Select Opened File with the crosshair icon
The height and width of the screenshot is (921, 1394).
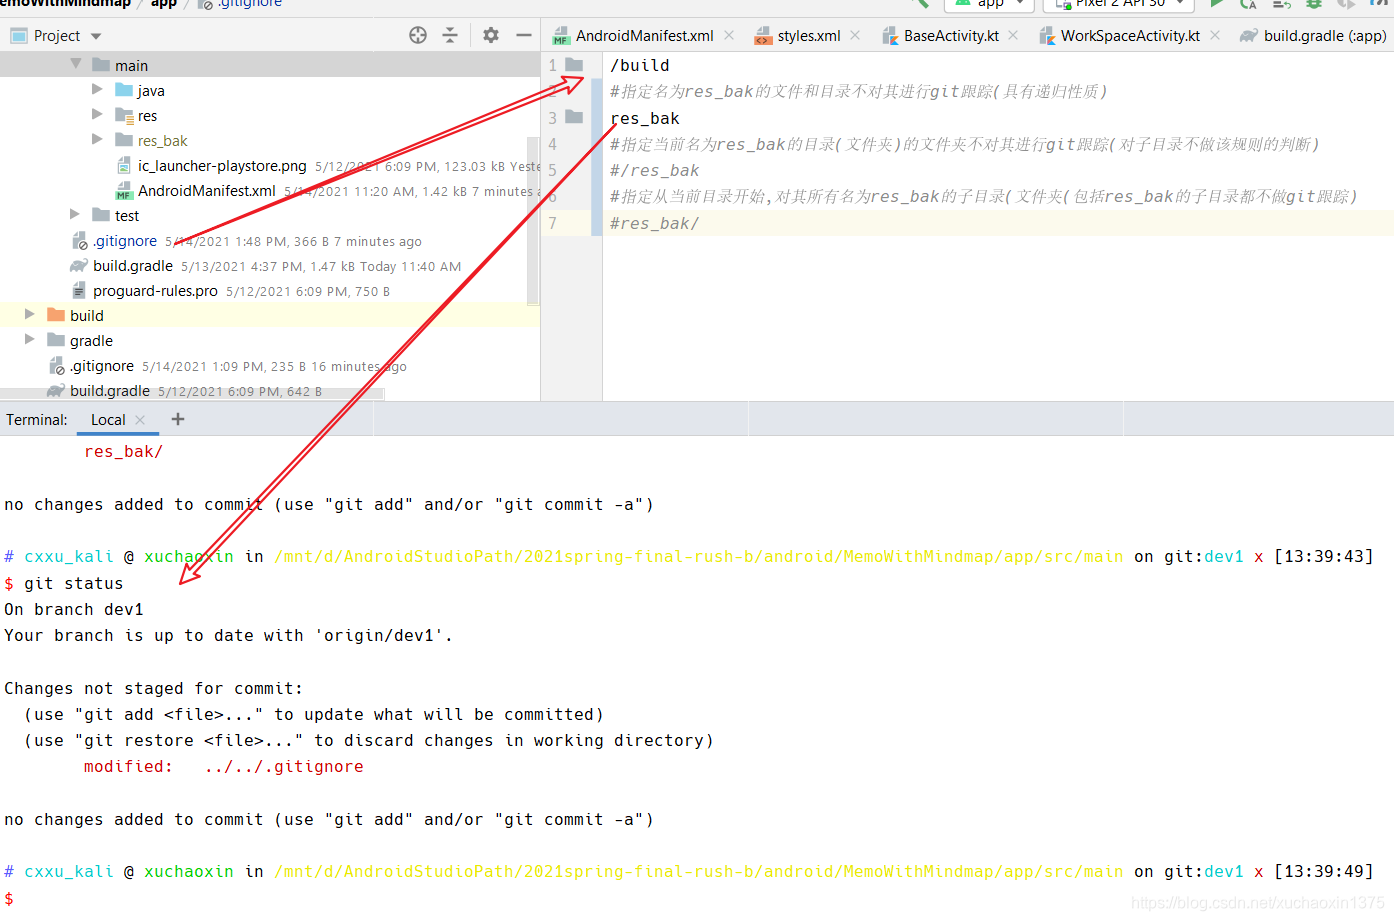point(418,35)
